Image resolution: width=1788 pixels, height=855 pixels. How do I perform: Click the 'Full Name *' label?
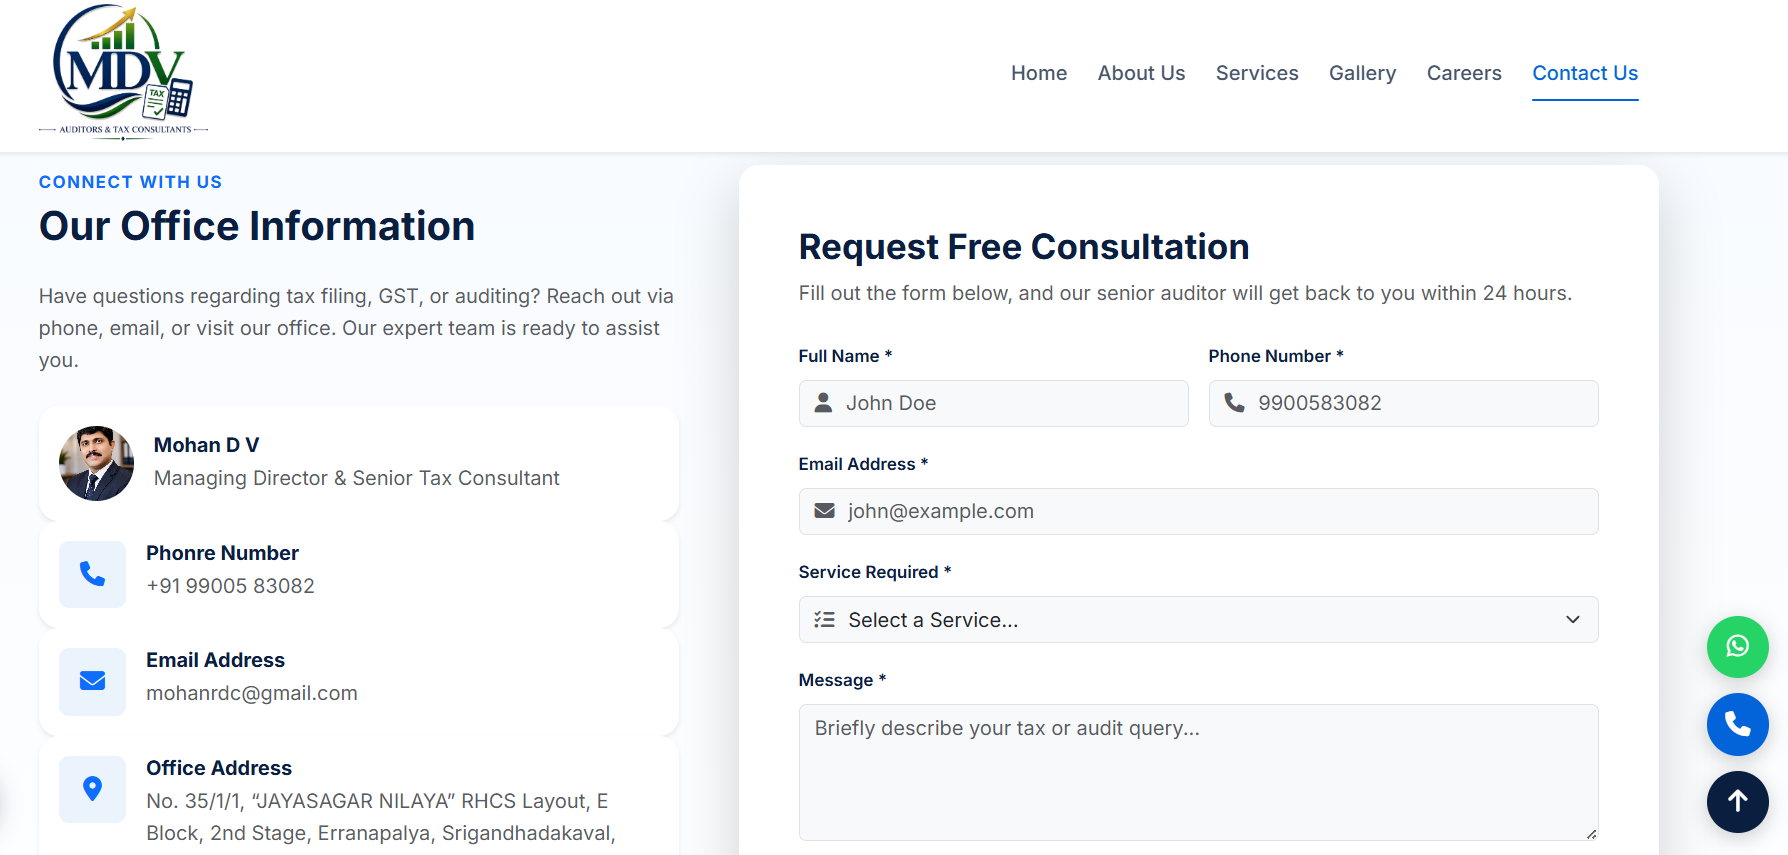point(845,356)
